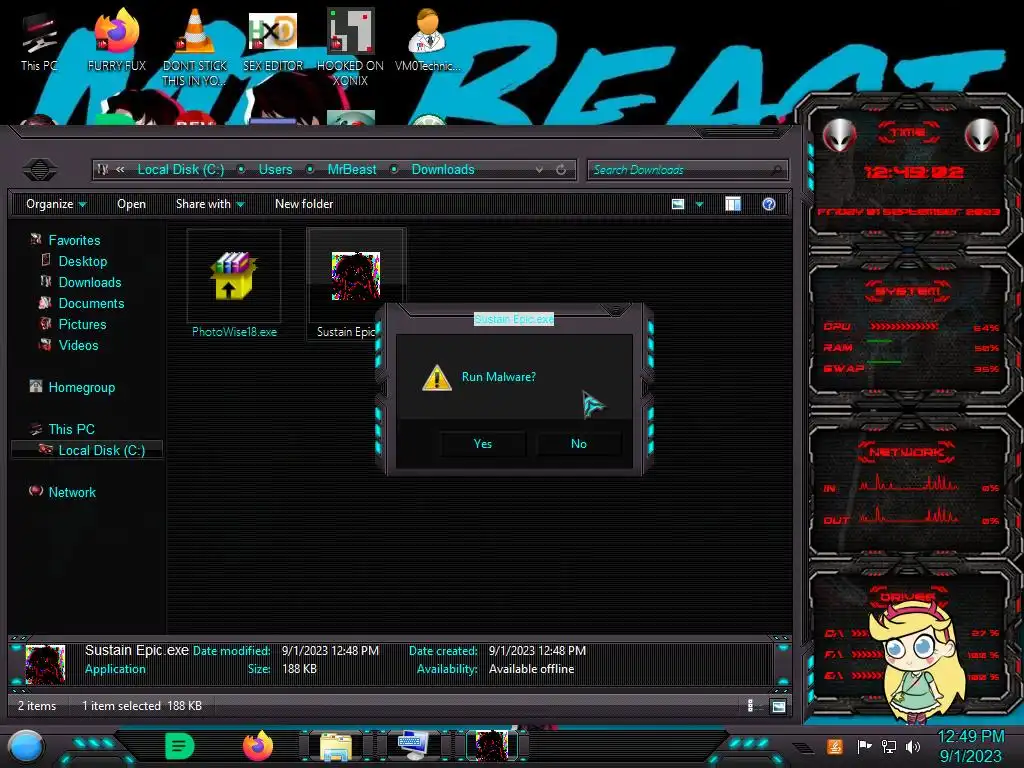Open the volume speaker tray icon

(x=913, y=746)
